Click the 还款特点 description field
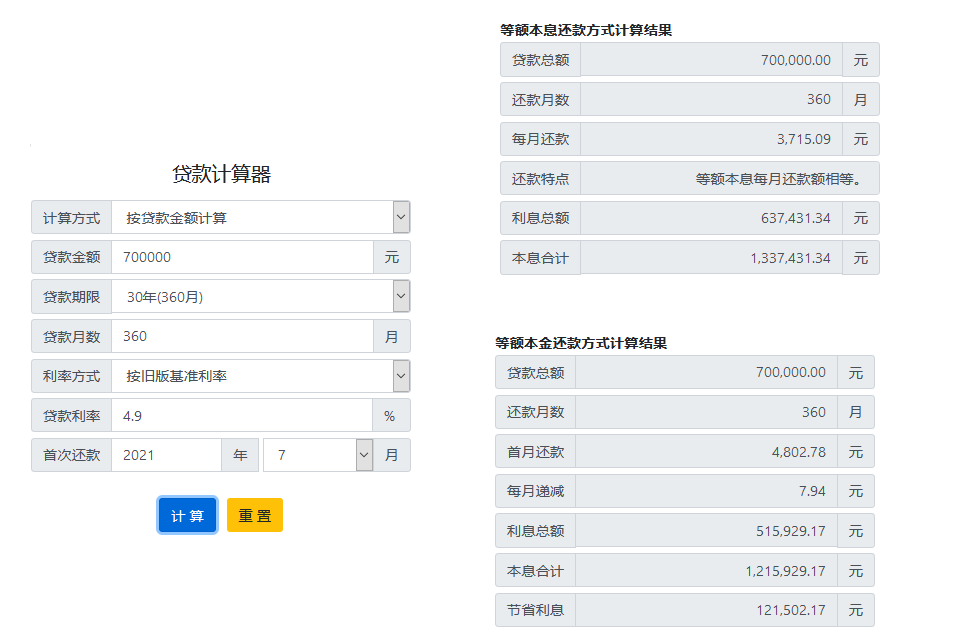The height and width of the screenshot is (642, 970). click(730, 179)
